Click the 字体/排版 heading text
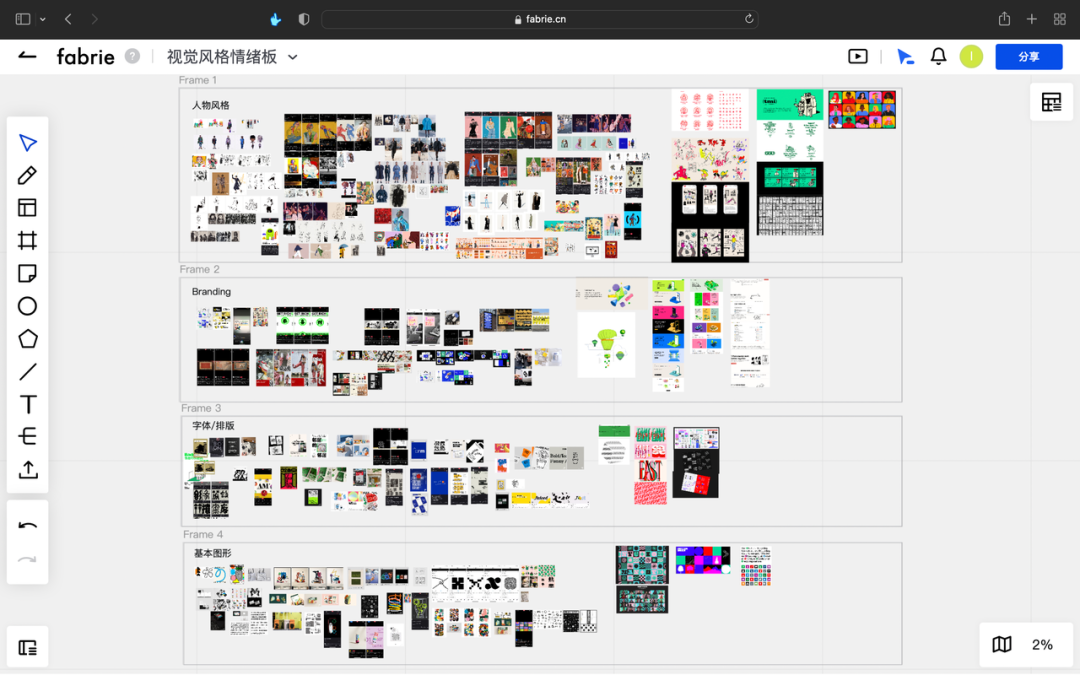 (214, 426)
